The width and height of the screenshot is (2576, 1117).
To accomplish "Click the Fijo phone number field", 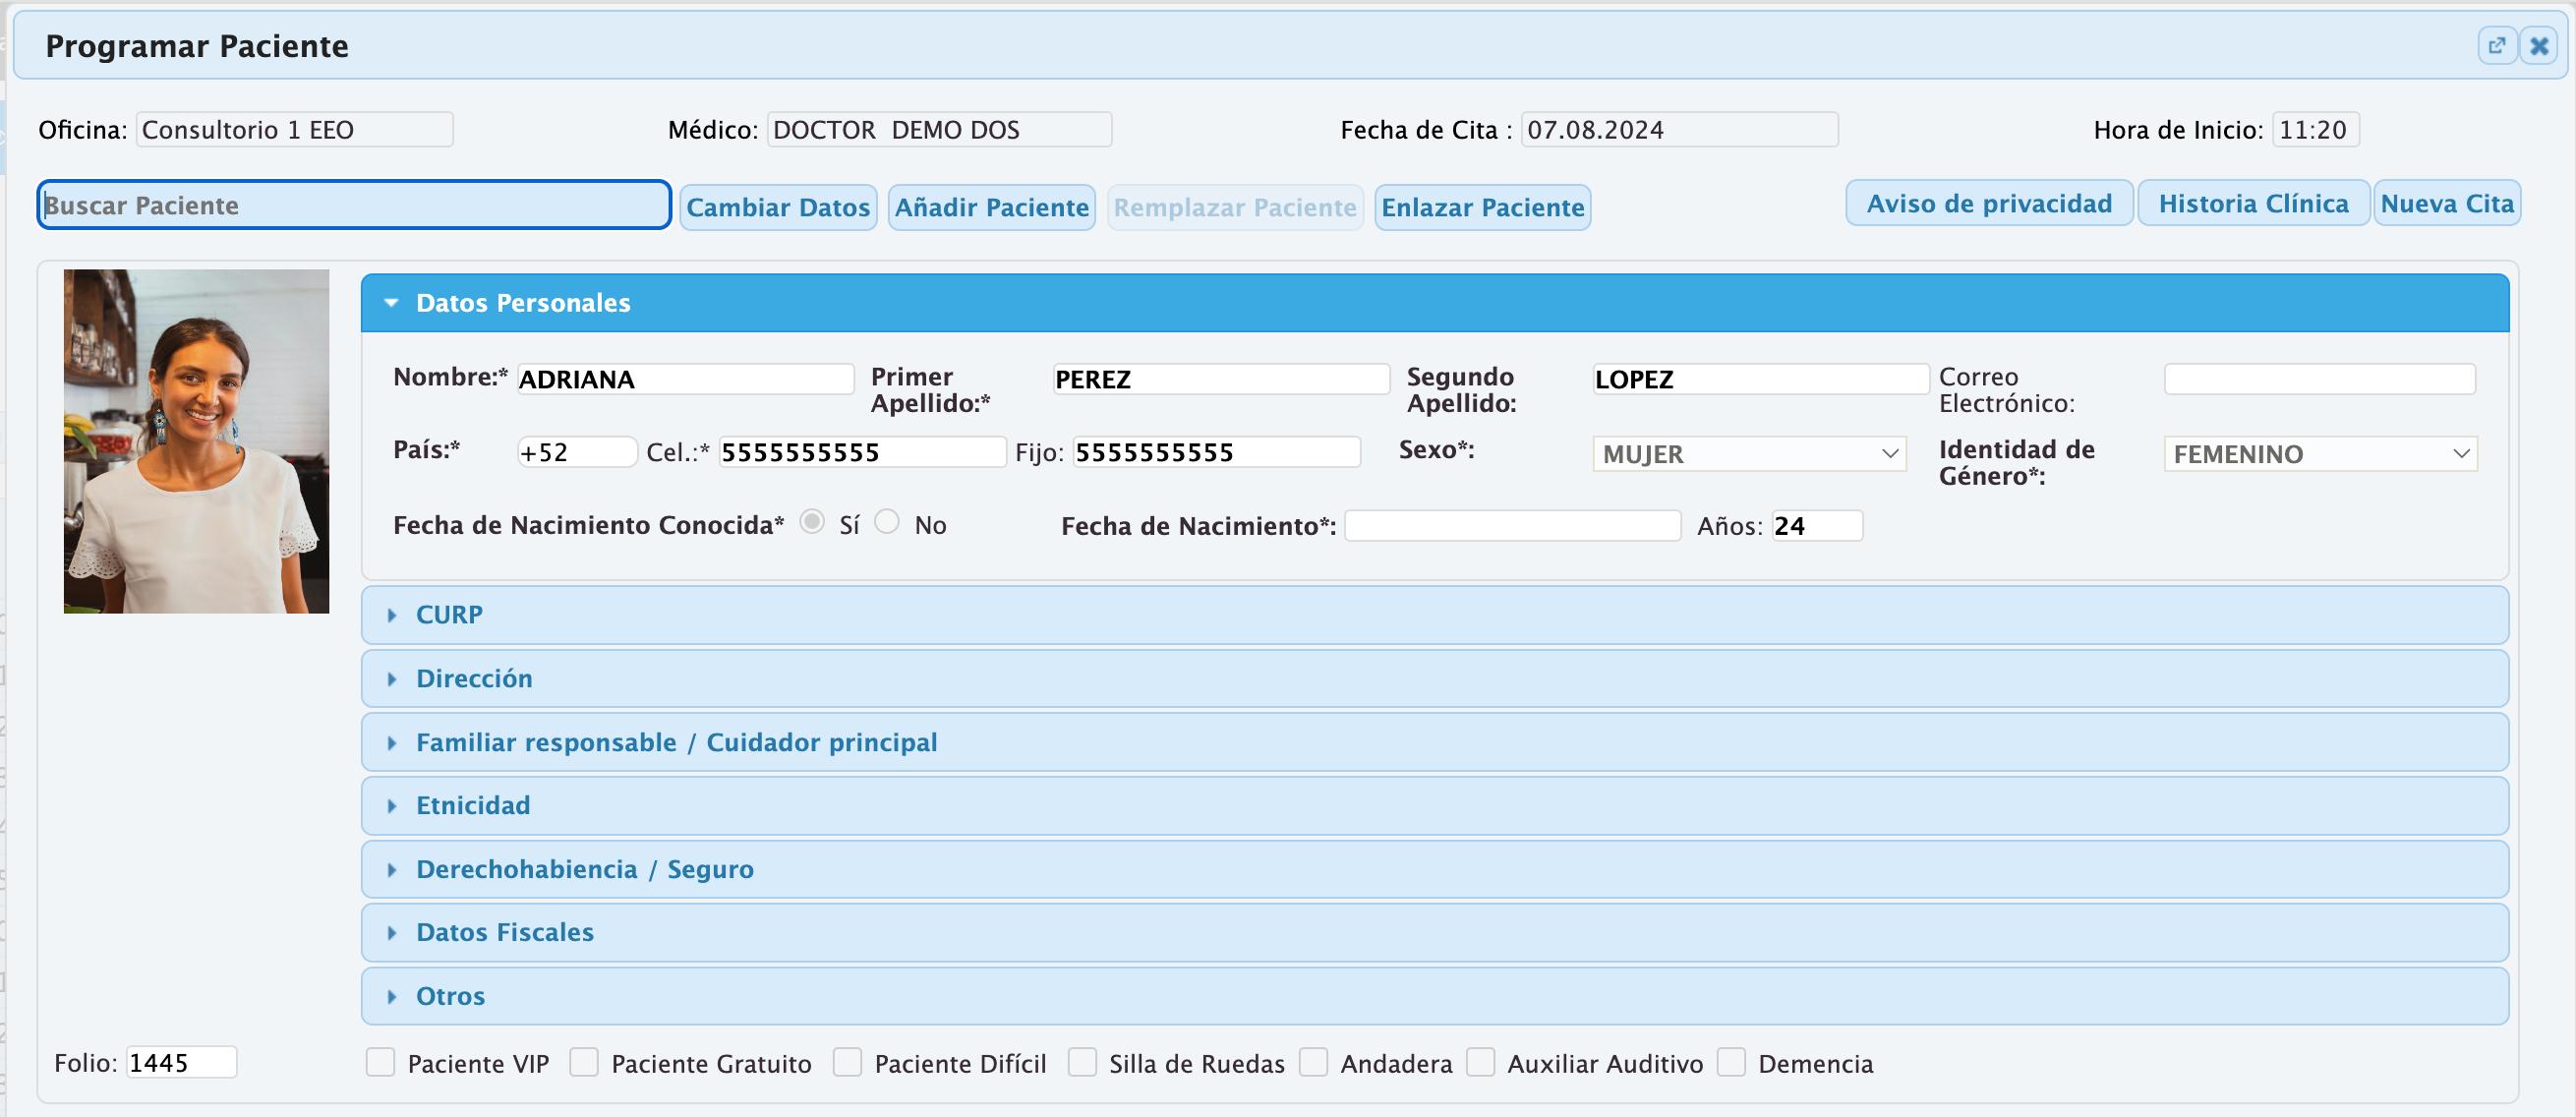I will point(1216,452).
